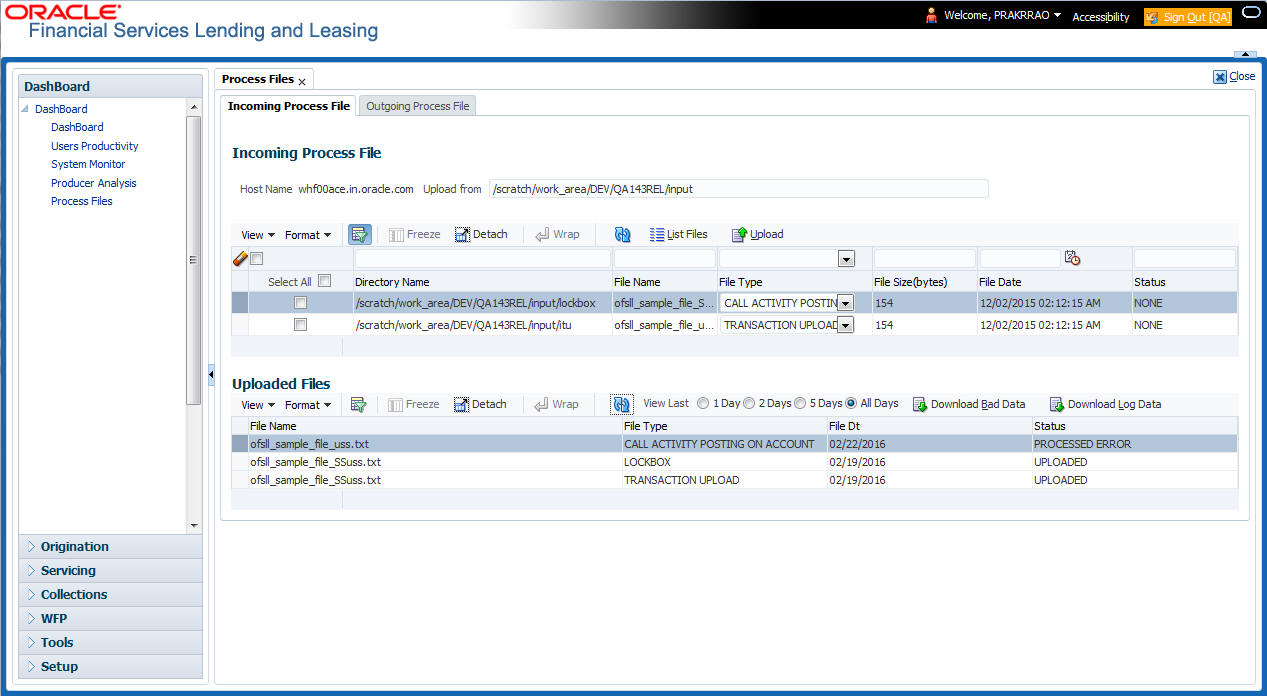Click the collapse header arrow below the banner
The width and height of the screenshot is (1267, 696).
coord(1244,55)
